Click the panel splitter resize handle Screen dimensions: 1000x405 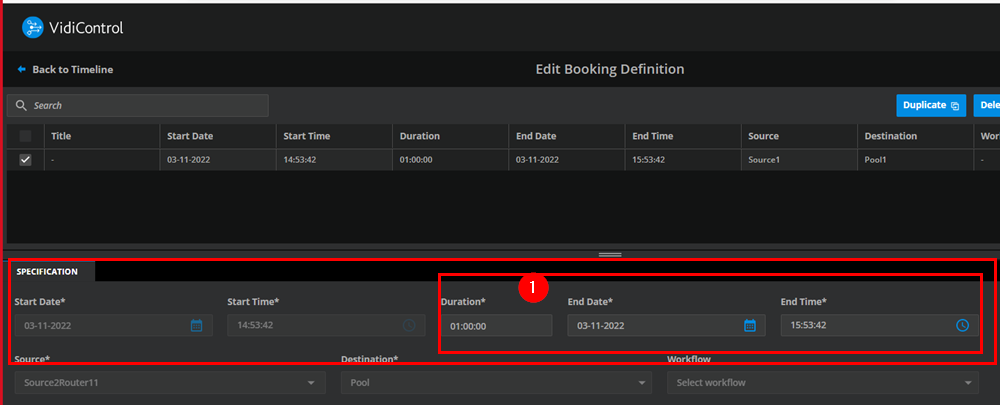click(610, 254)
